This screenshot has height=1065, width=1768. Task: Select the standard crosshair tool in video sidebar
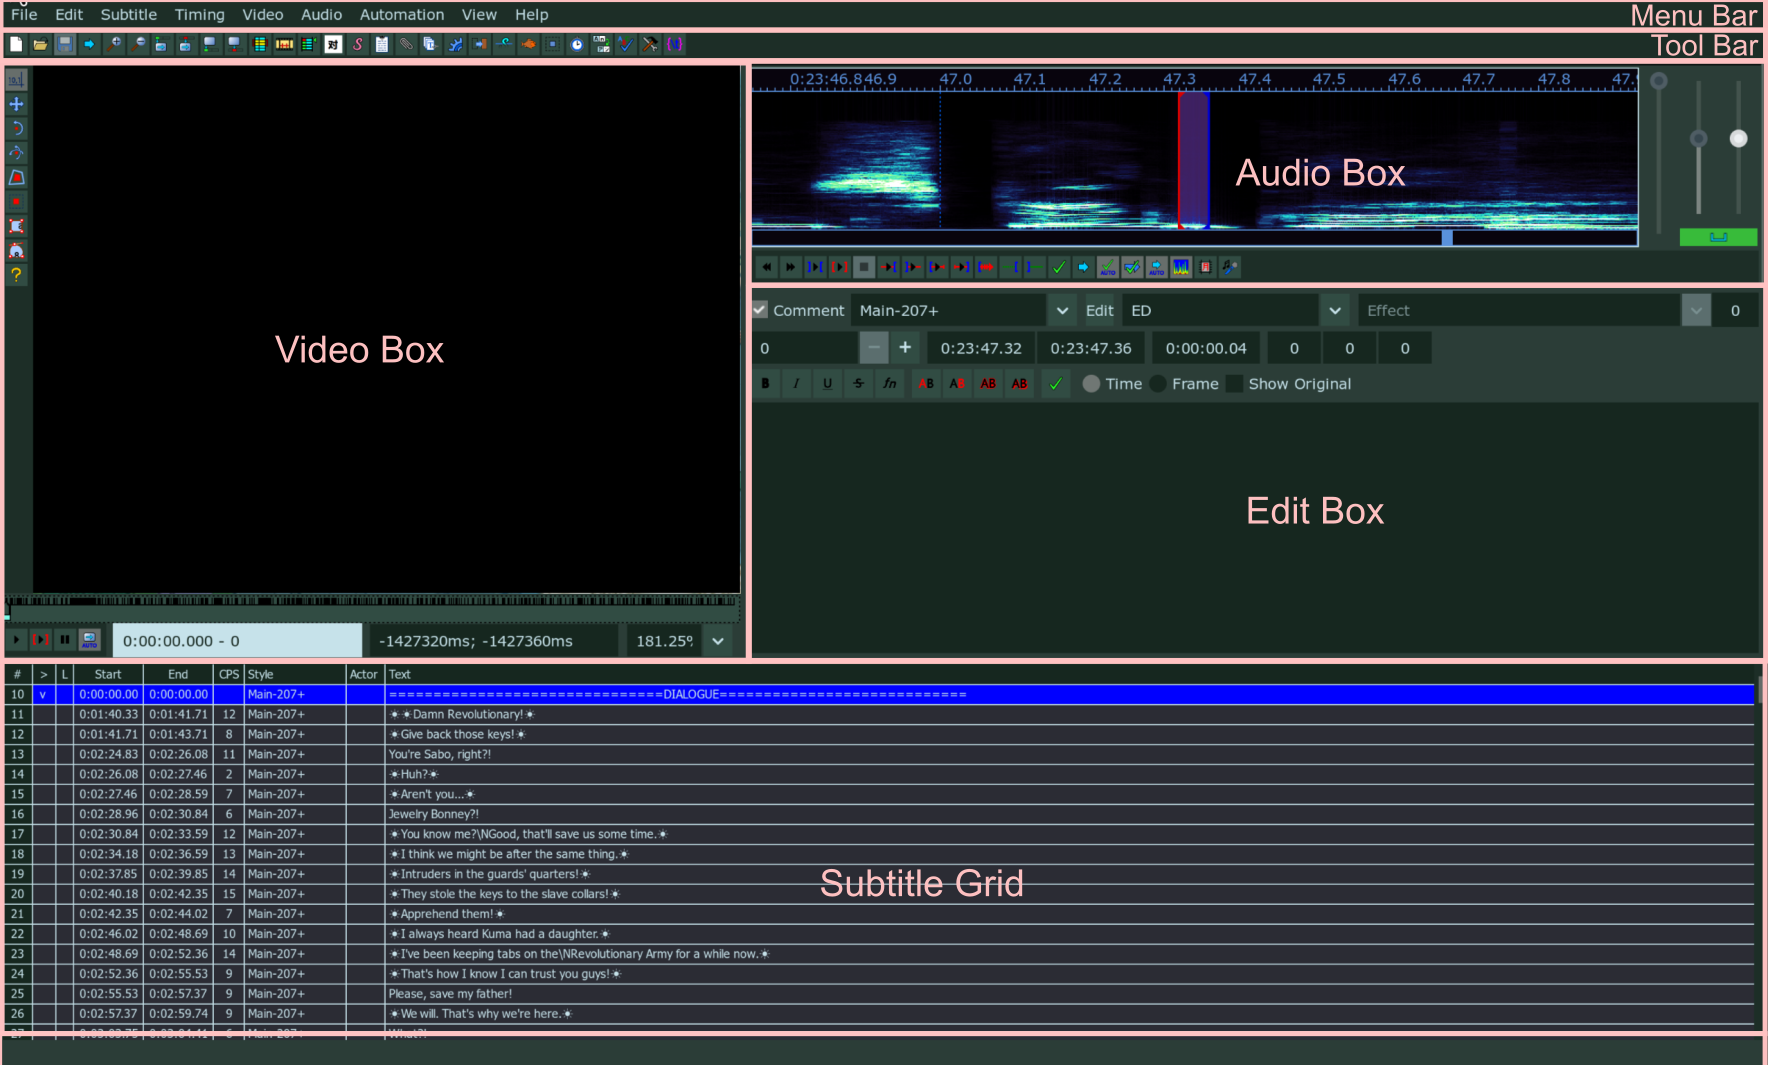16,80
